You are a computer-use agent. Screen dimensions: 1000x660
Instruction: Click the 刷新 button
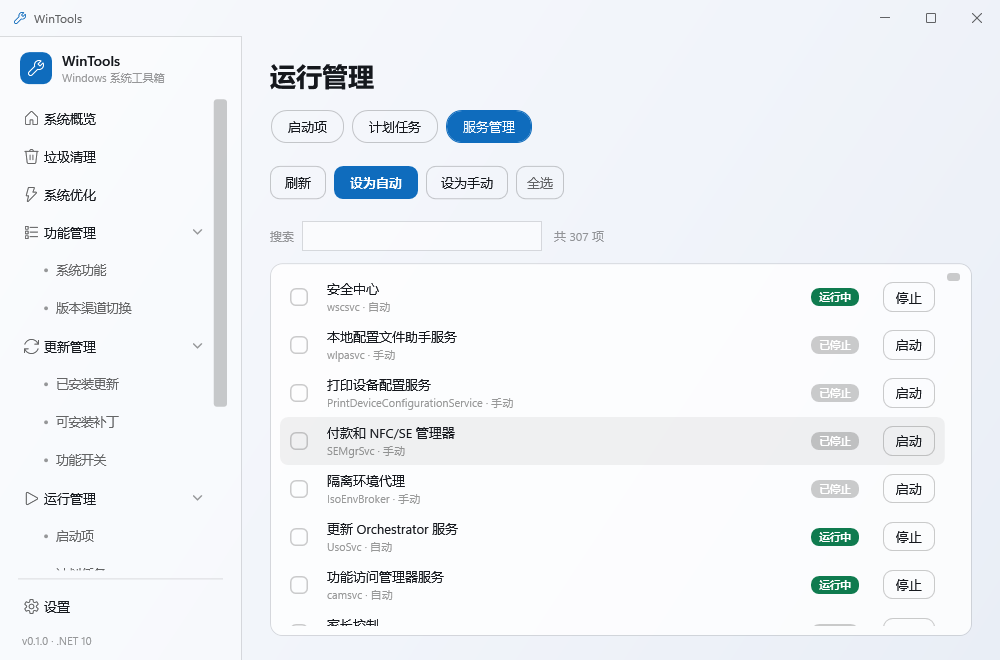pyautogui.click(x=298, y=183)
